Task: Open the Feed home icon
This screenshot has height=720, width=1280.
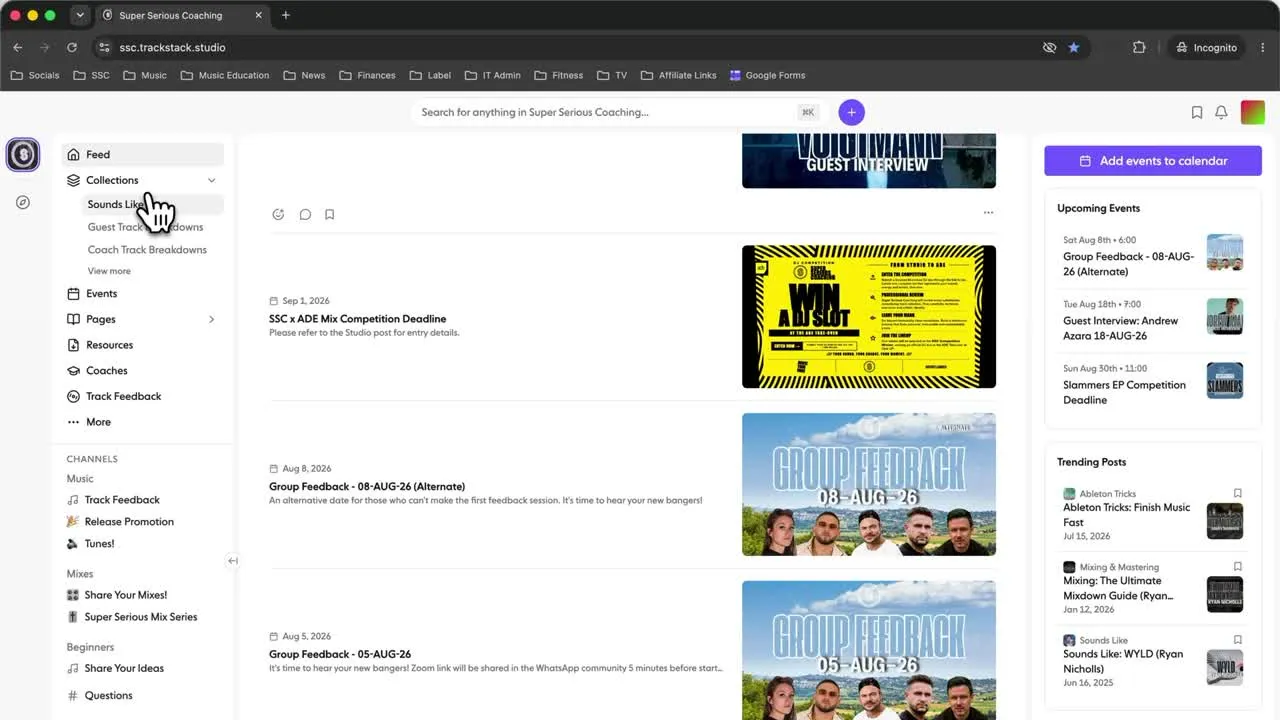Action: click(x=73, y=155)
